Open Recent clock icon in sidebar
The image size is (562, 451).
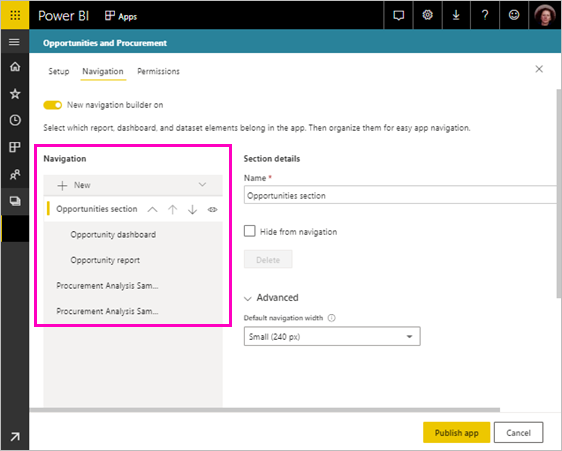click(x=15, y=120)
